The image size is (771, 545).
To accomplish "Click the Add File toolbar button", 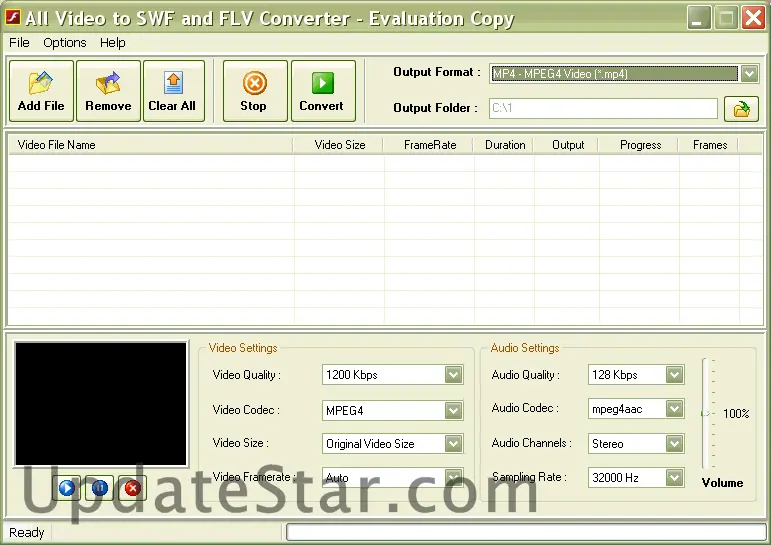I will pyautogui.click(x=41, y=91).
